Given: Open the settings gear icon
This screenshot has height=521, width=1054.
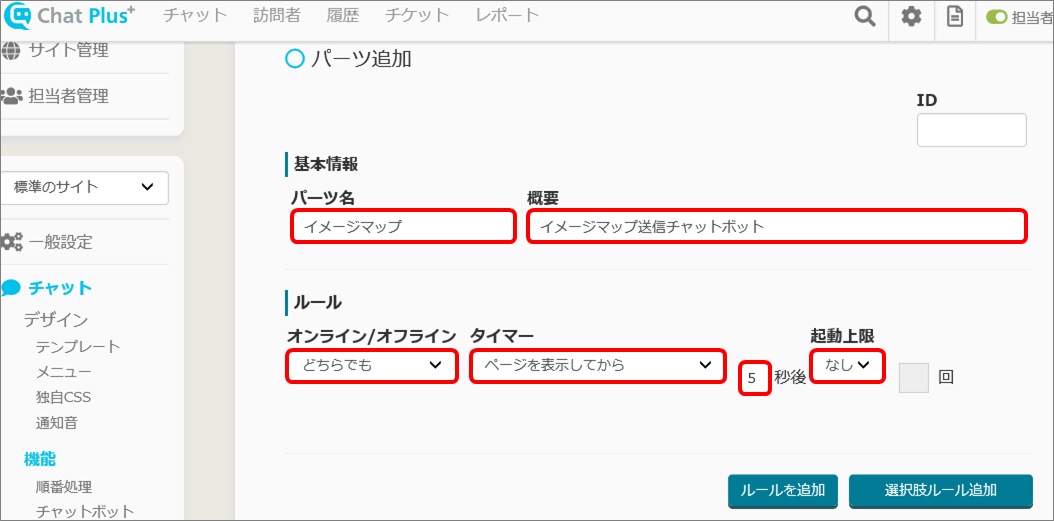Looking at the screenshot, I should 911,16.
